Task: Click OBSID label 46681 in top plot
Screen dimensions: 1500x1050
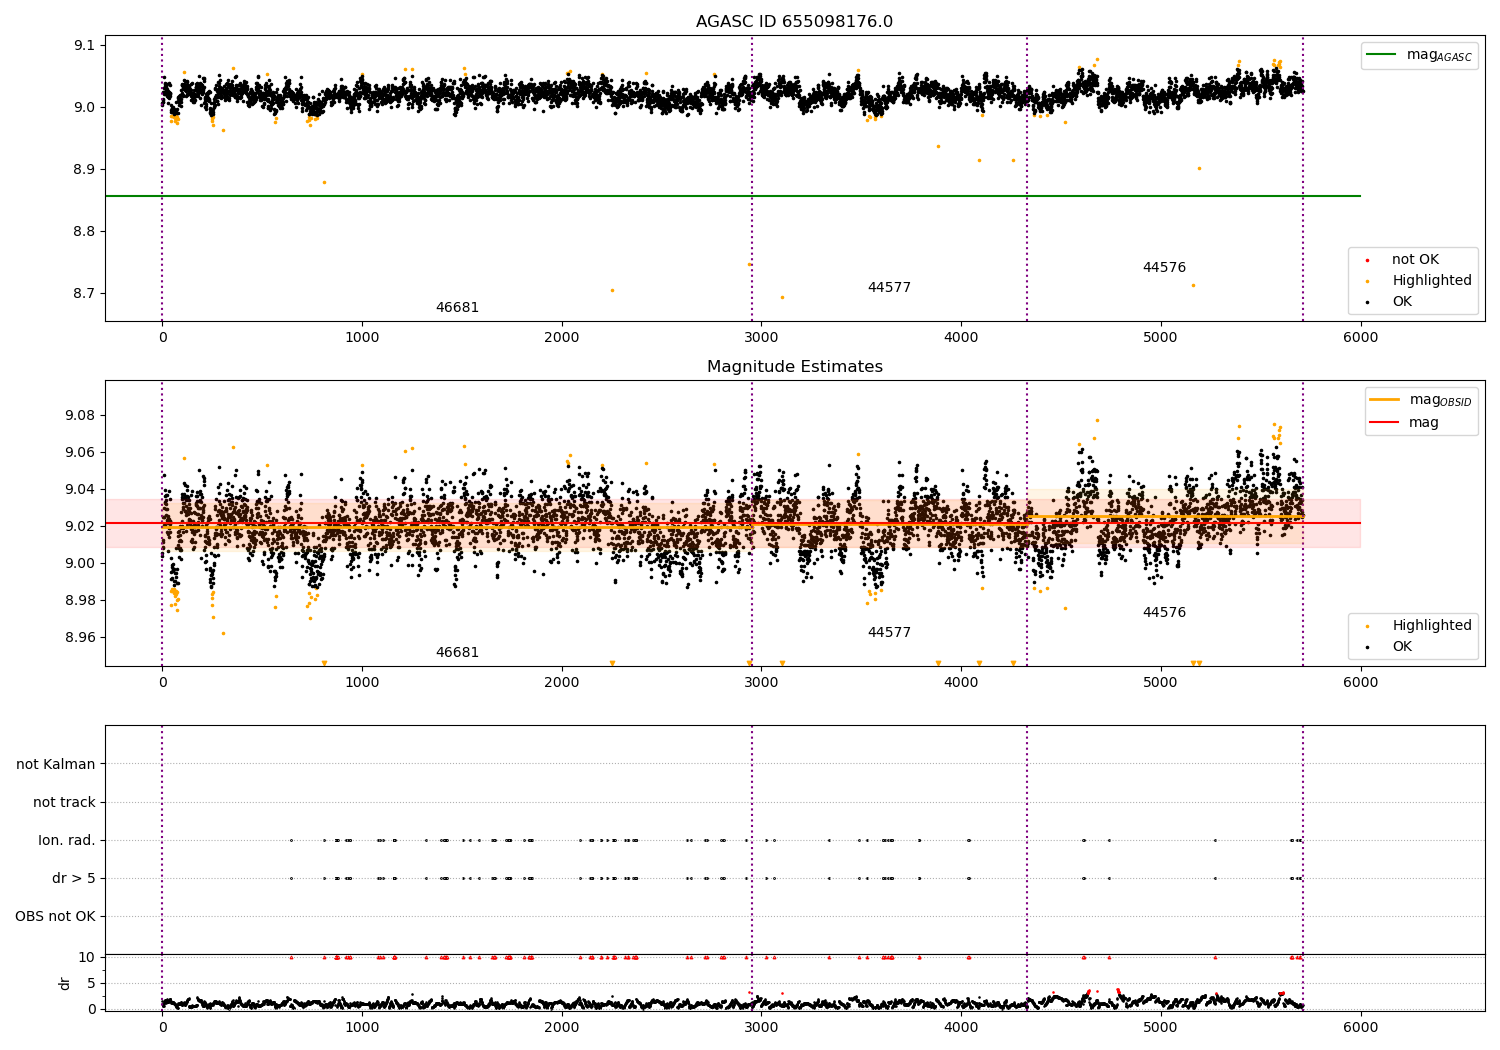Action: point(457,308)
